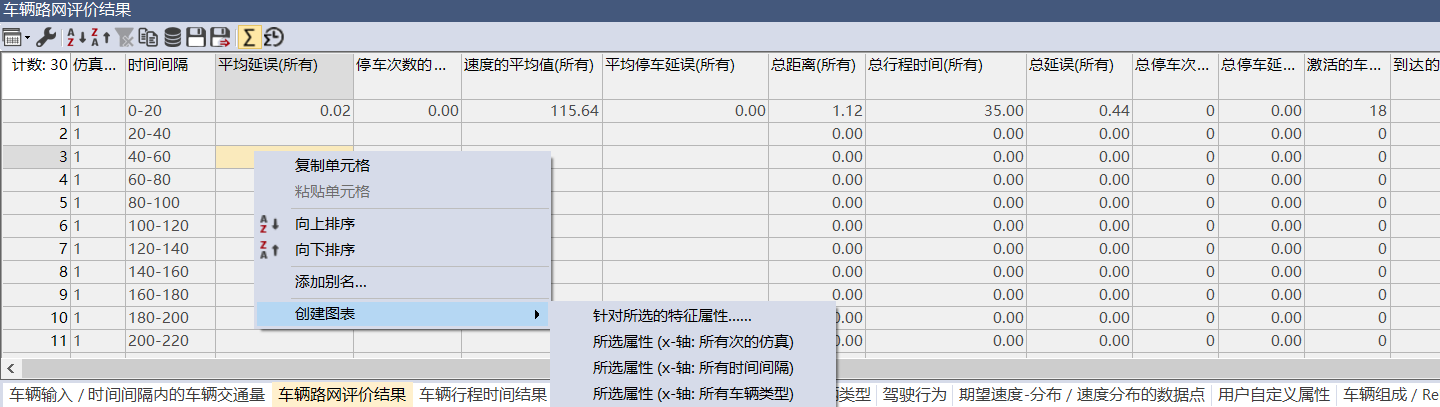
Task: Switch to 期望速度-分布 / 速度分布的数据点 tab
Action: 1081,394
